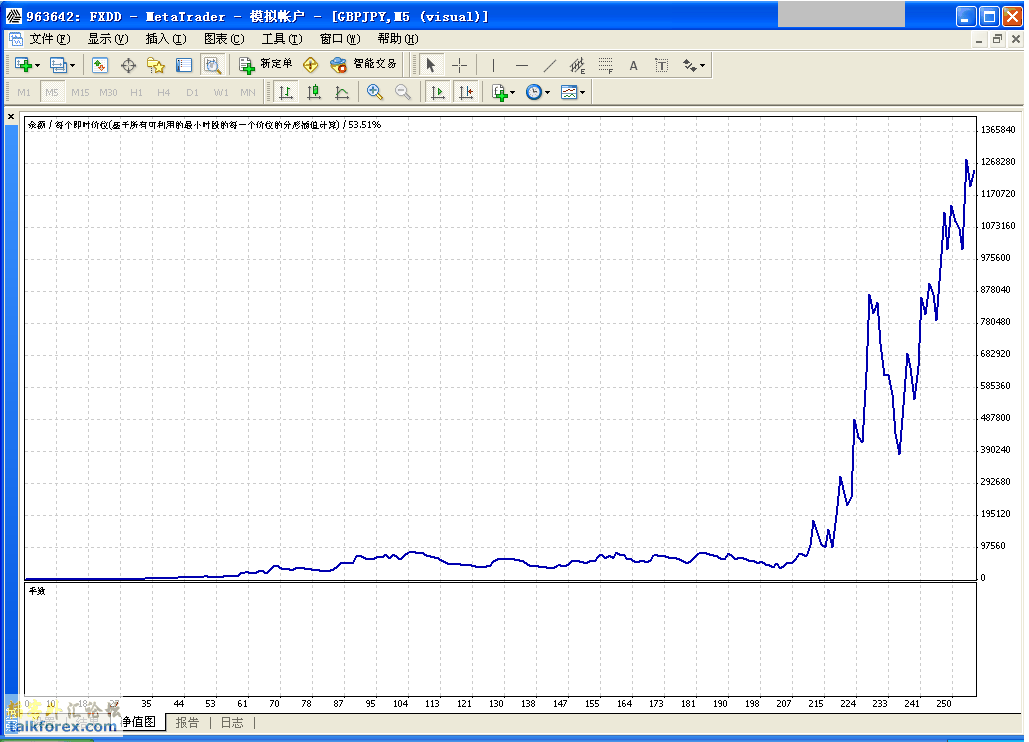
Task: Show the Data Window crosshair-target icon
Action: coord(128,65)
